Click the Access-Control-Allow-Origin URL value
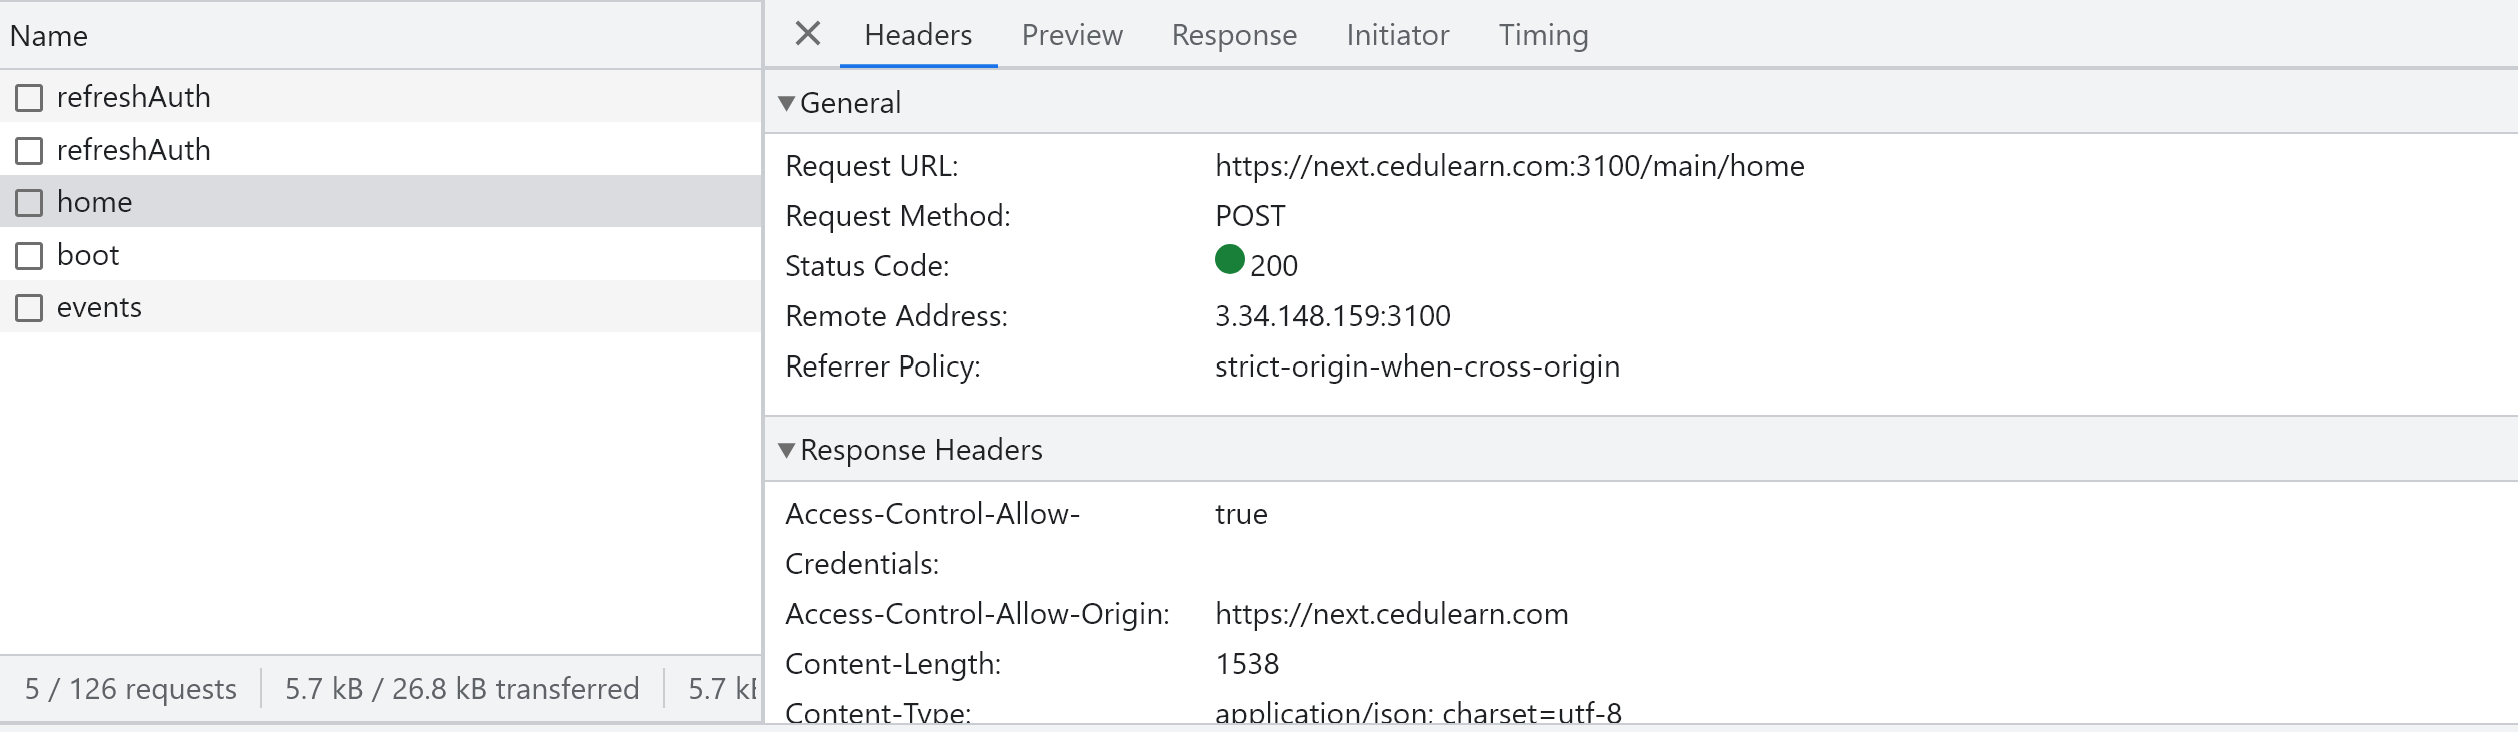This screenshot has height=732, width=2518. (x=1392, y=614)
